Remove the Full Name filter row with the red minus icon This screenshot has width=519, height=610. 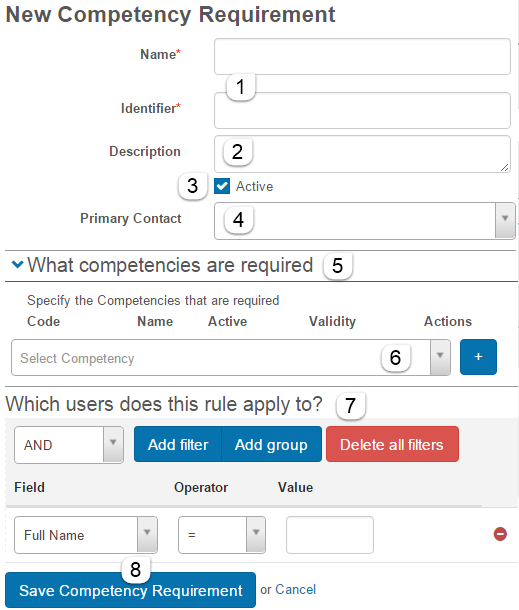tap(500, 534)
